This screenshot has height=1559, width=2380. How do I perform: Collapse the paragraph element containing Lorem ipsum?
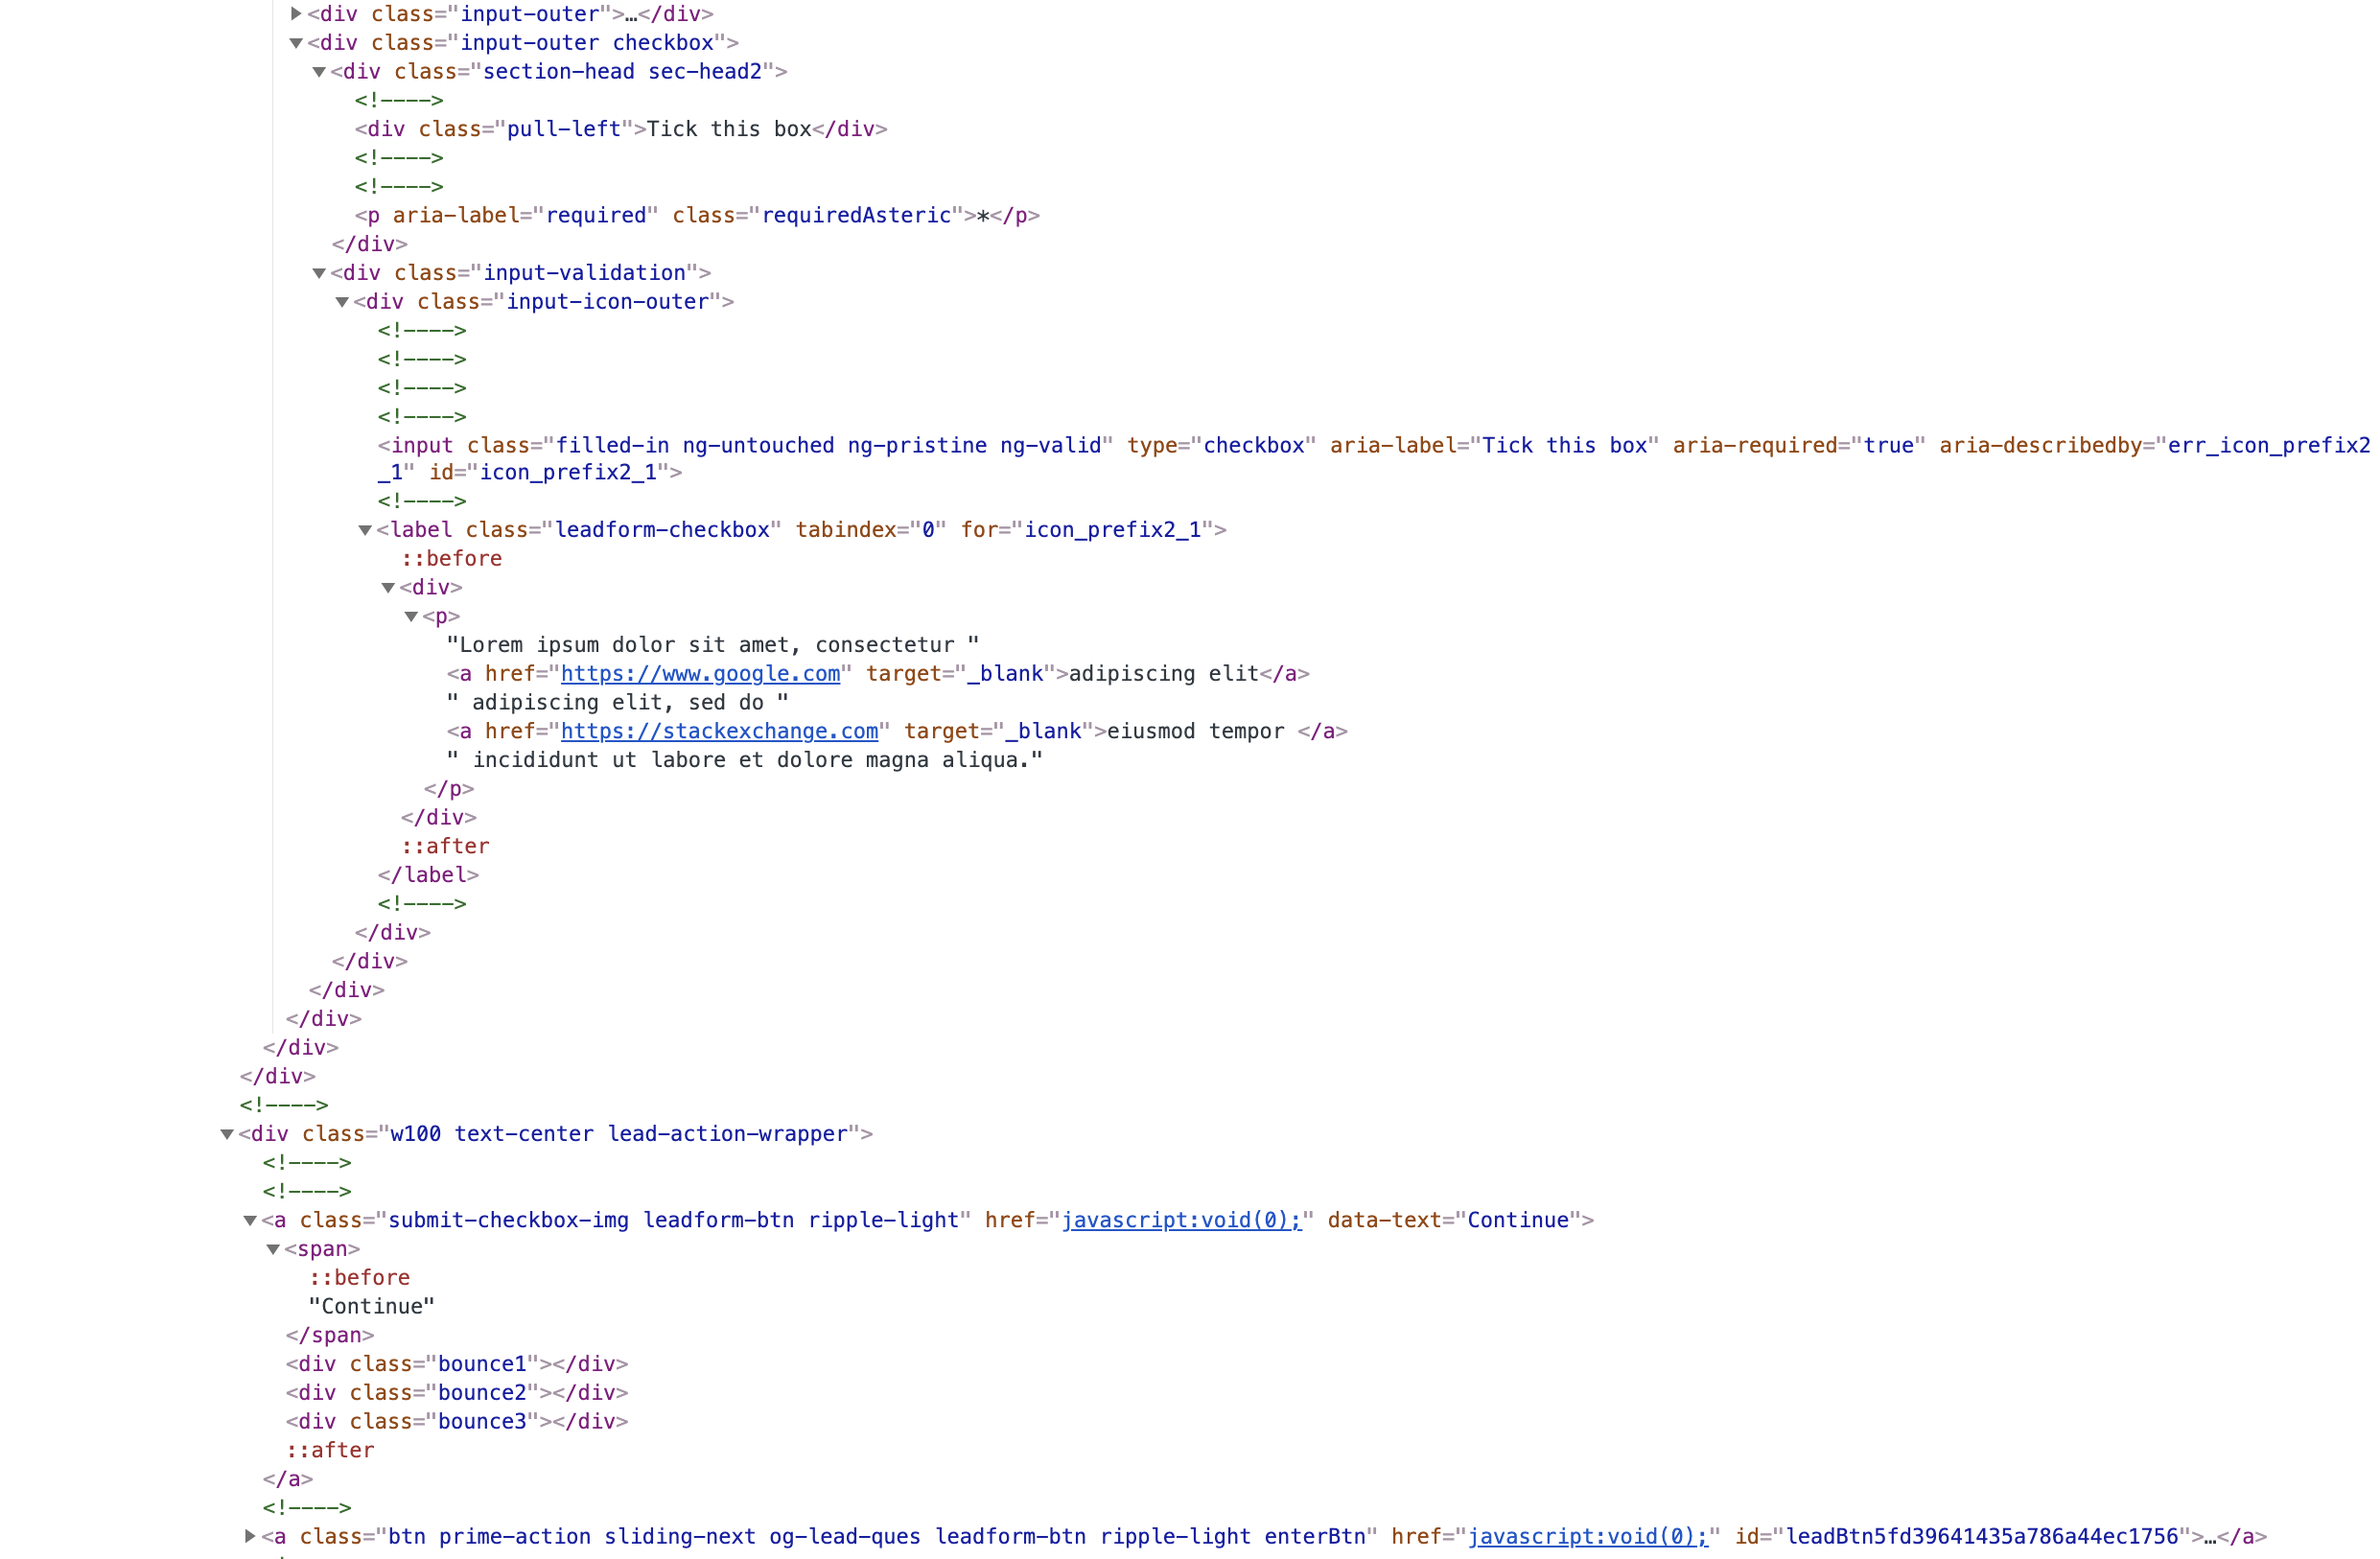pyautogui.click(x=411, y=617)
